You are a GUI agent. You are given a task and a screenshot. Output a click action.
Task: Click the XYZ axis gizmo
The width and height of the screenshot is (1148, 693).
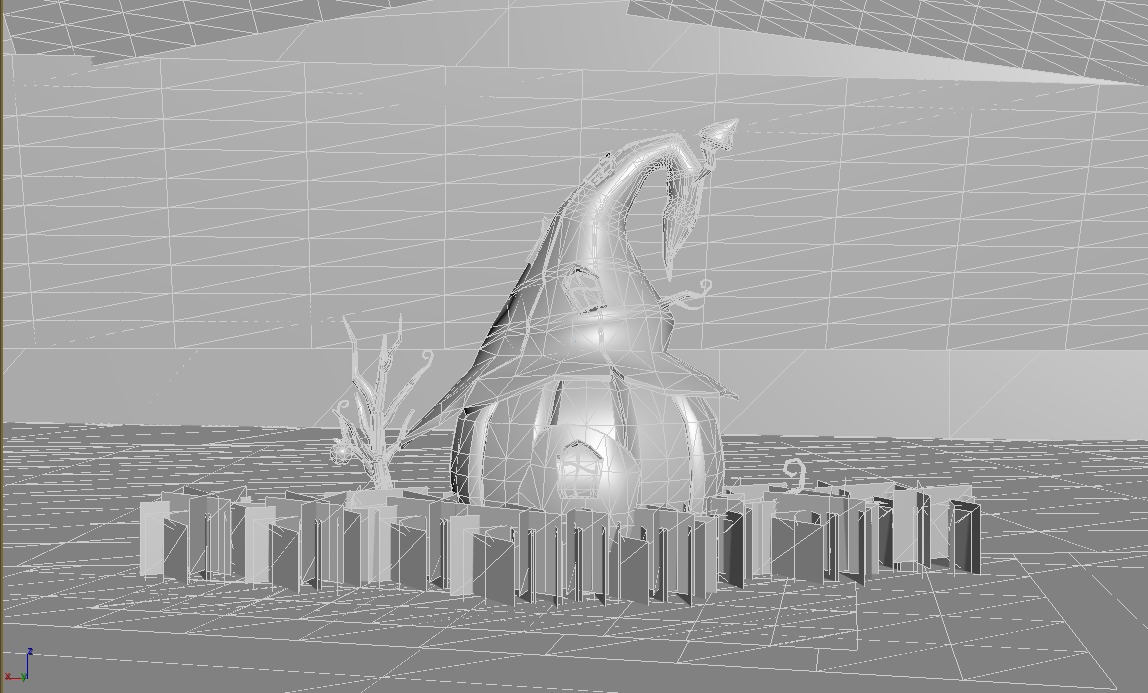coord(18,666)
